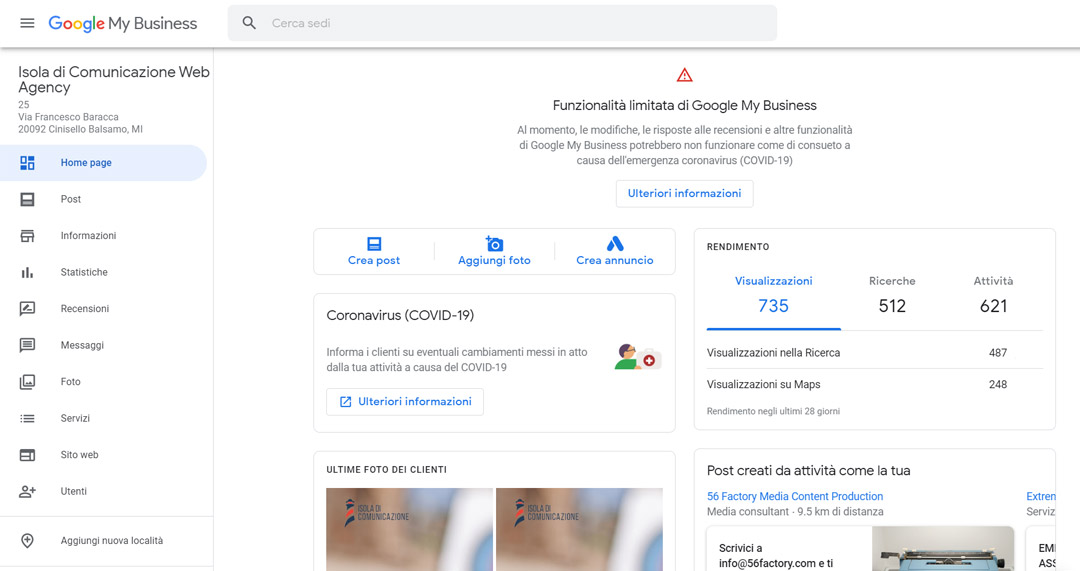Viewport: 1080px width, 571px height.
Task: Click the Informazioni storefront icon
Action: tap(27, 236)
